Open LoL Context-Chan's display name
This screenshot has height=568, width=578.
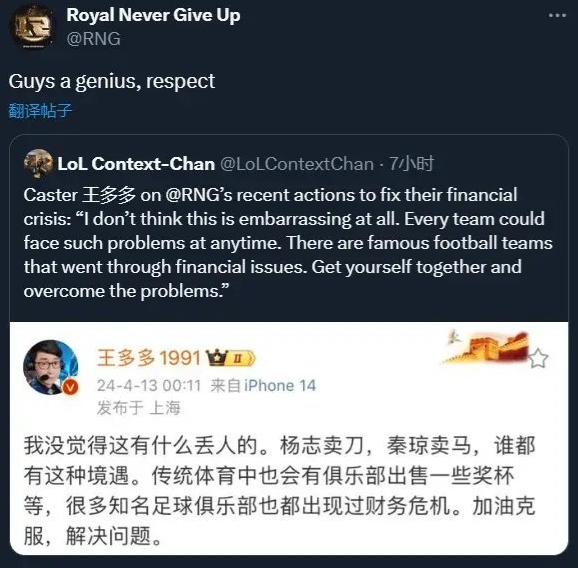click(136, 164)
